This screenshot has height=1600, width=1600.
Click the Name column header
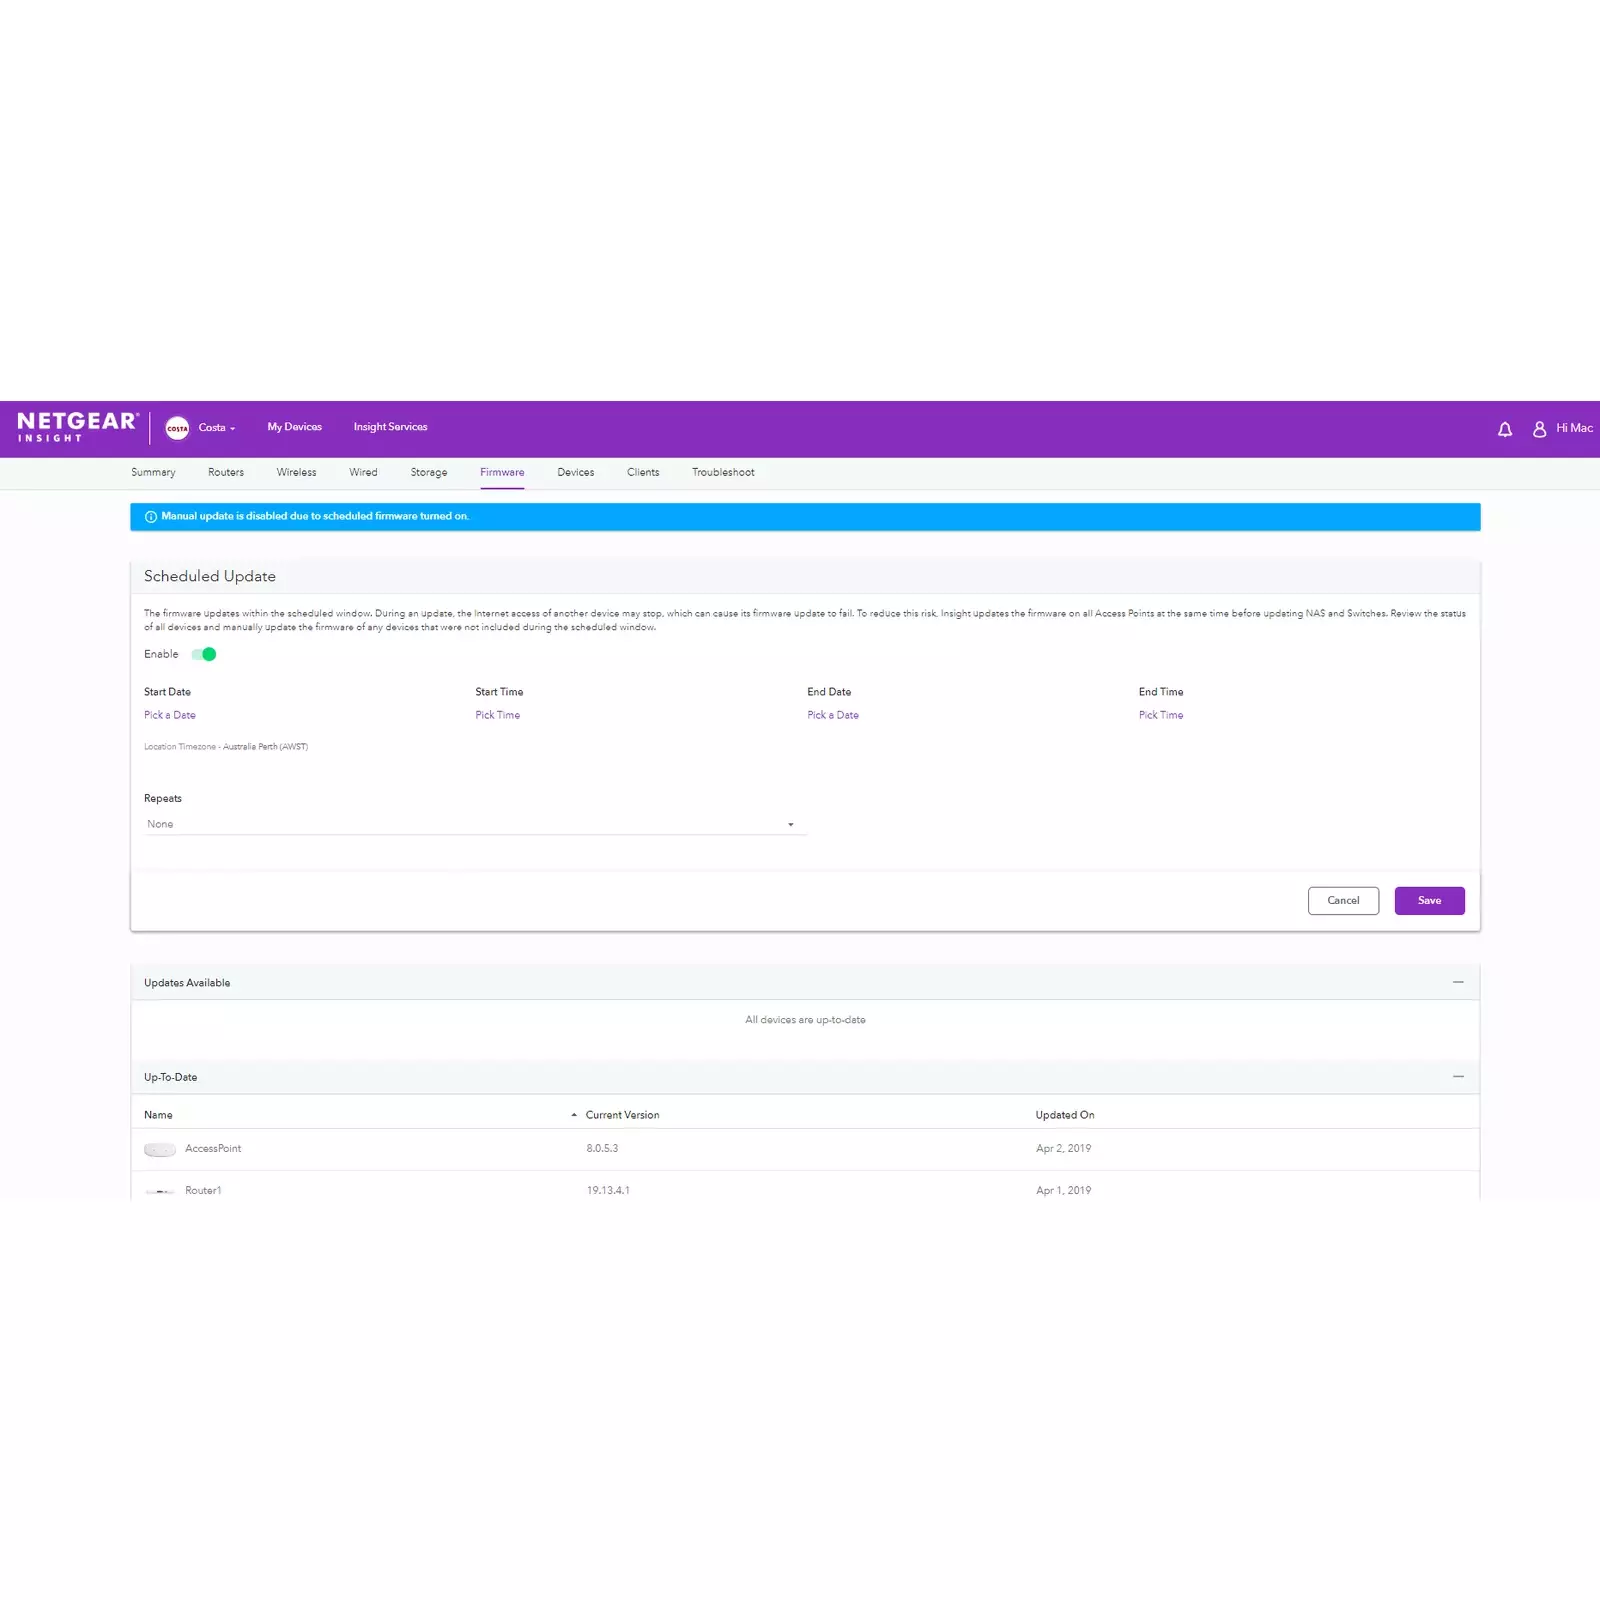pyautogui.click(x=158, y=1115)
